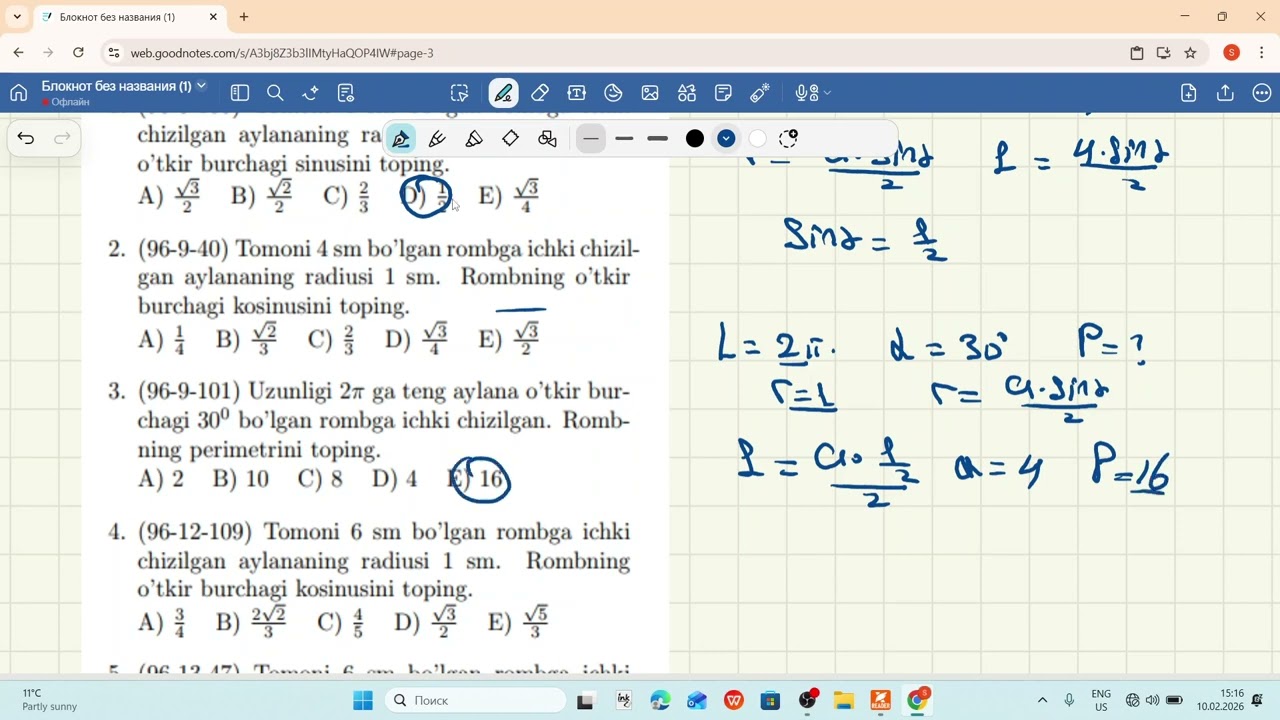Toggle the page sidebar panel

(x=240, y=93)
